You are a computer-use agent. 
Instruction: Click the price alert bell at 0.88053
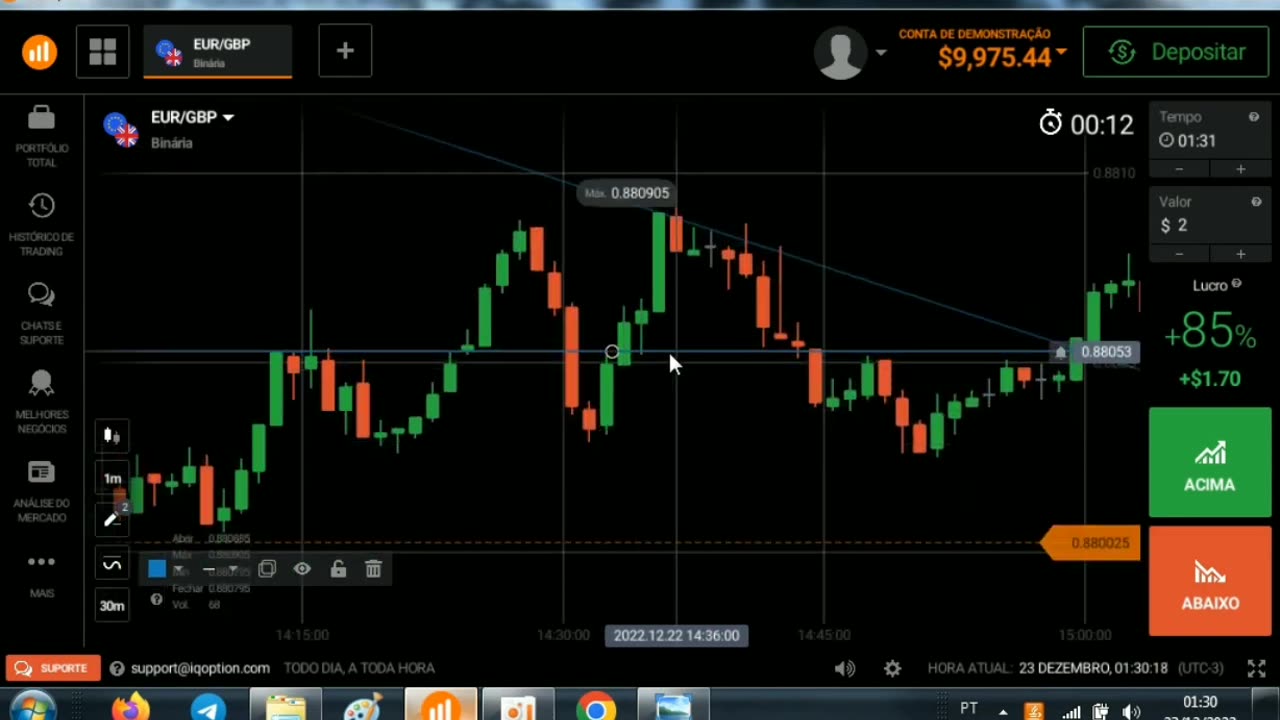(x=1060, y=352)
